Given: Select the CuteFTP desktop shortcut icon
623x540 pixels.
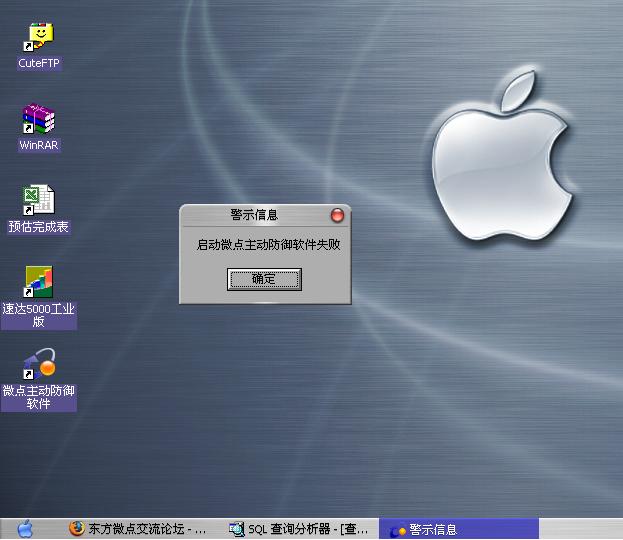Looking at the screenshot, I should 39,38.
